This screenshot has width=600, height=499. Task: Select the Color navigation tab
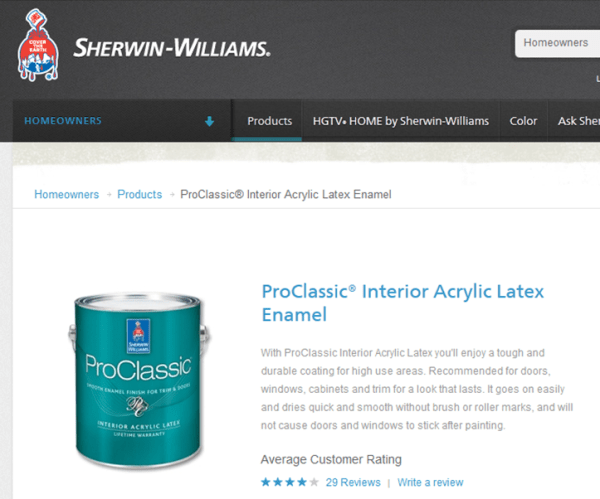coord(523,121)
